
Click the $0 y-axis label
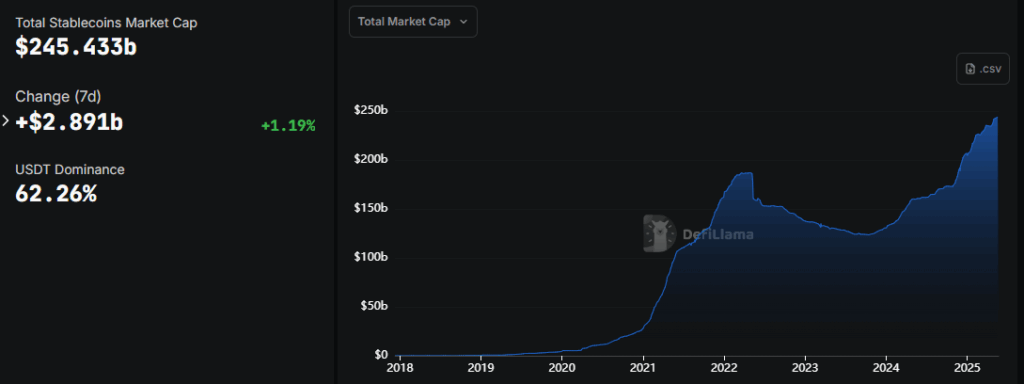(x=381, y=355)
